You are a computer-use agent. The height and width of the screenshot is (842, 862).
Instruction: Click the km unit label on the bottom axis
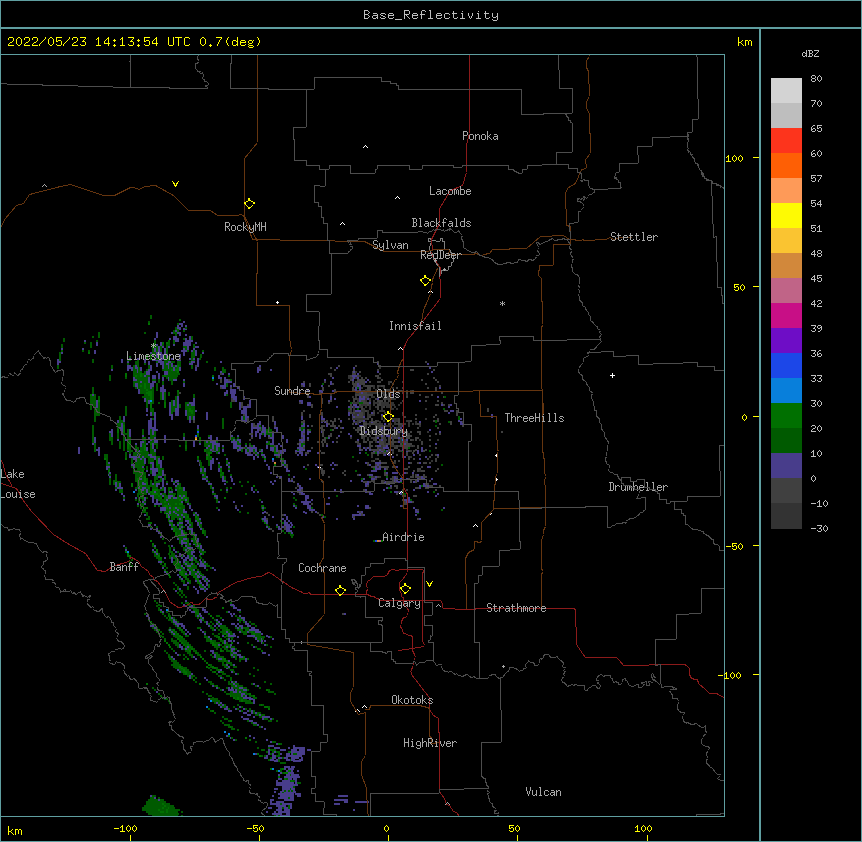[15, 831]
